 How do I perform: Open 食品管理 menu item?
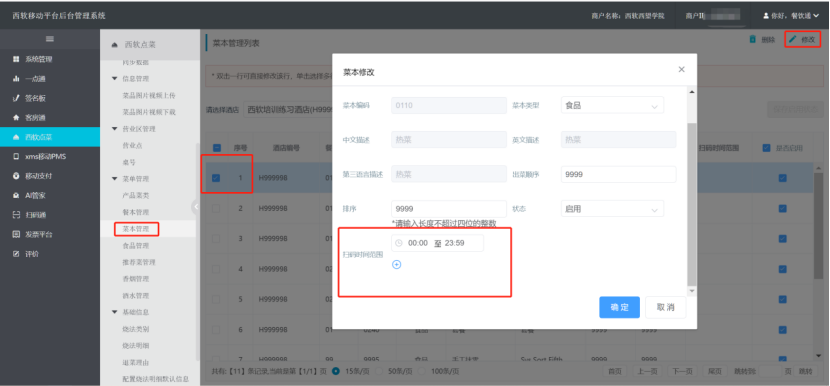136,246
